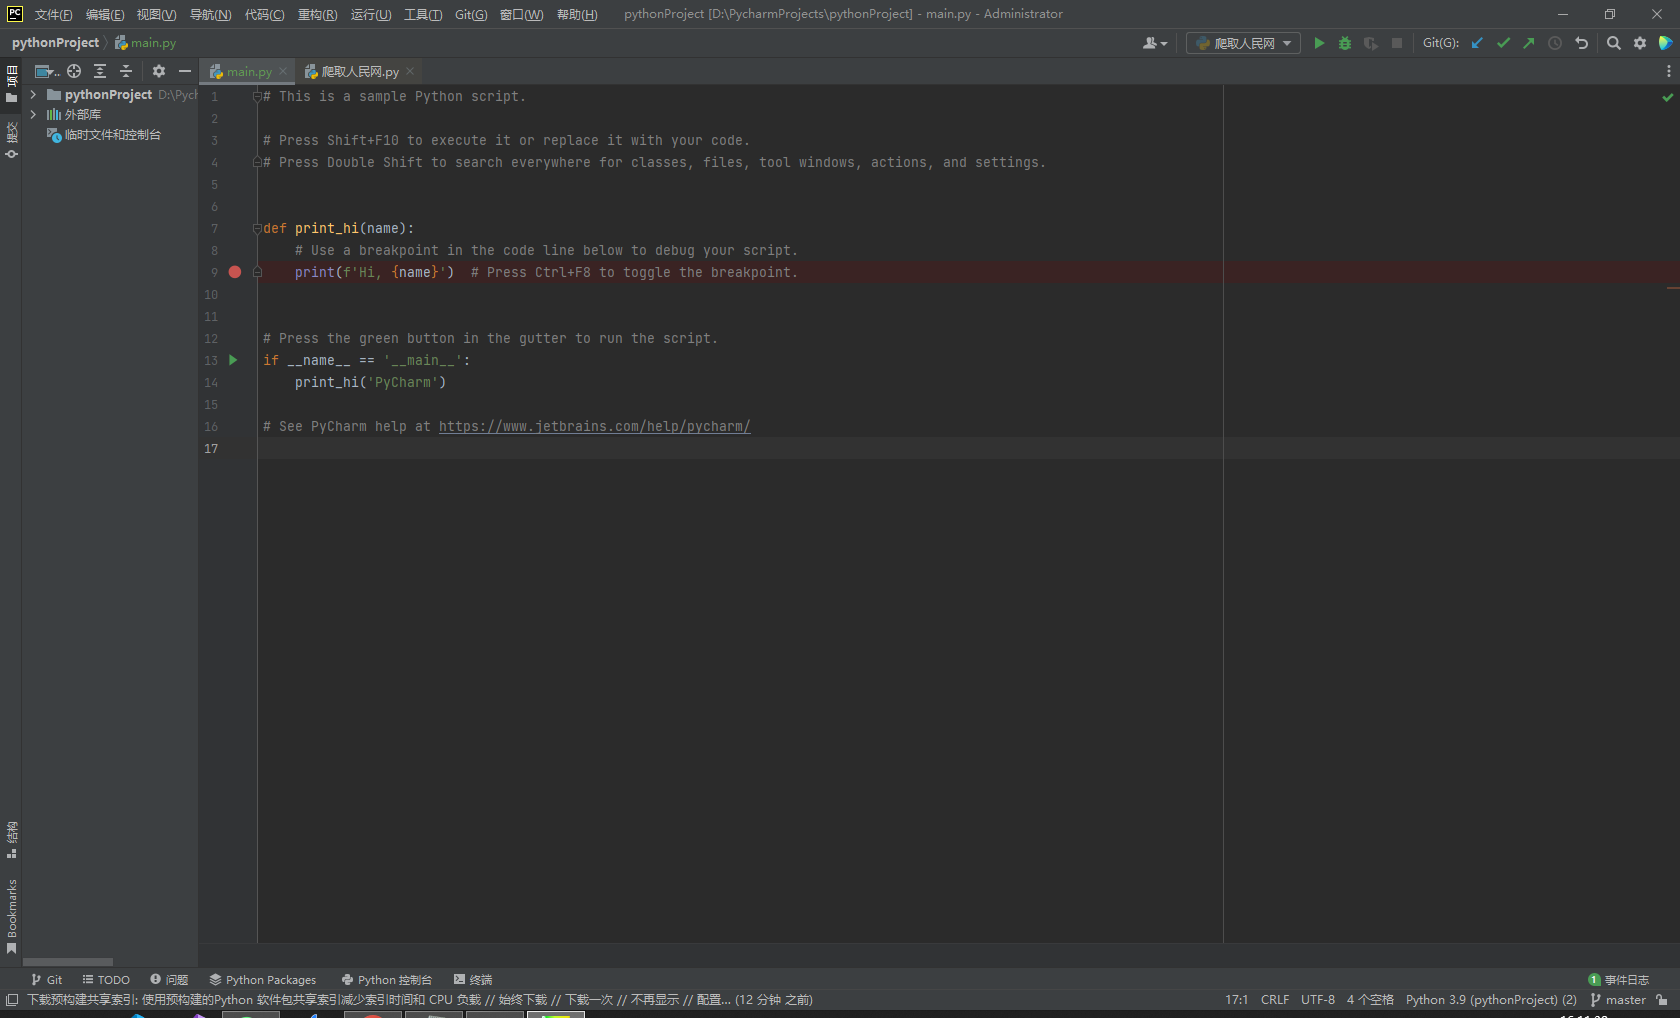Image resolution: width=1680 pixels, height=1018 pixels.
Task: Commit changes with the green checkmark icon
Action: point(1503,43)
